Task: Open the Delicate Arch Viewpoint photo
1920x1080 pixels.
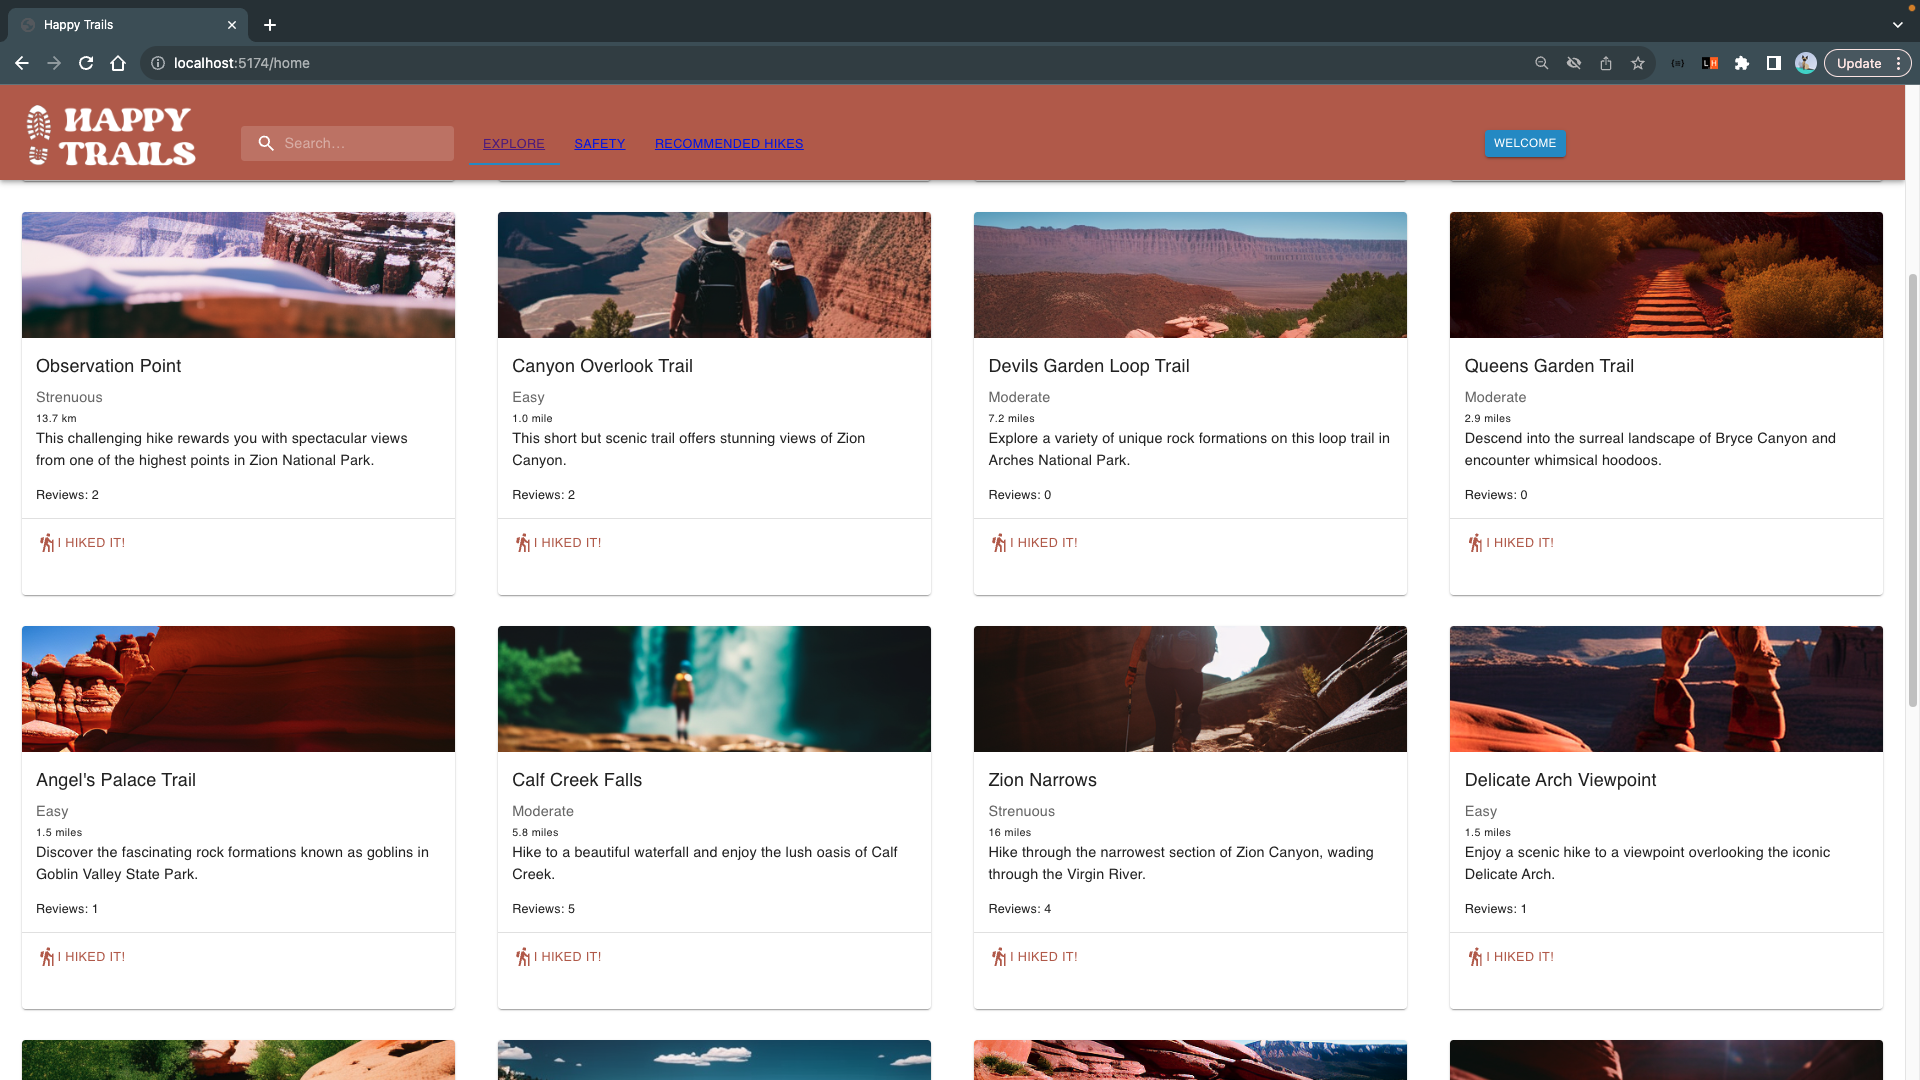Action: (x=1665, y=689)
